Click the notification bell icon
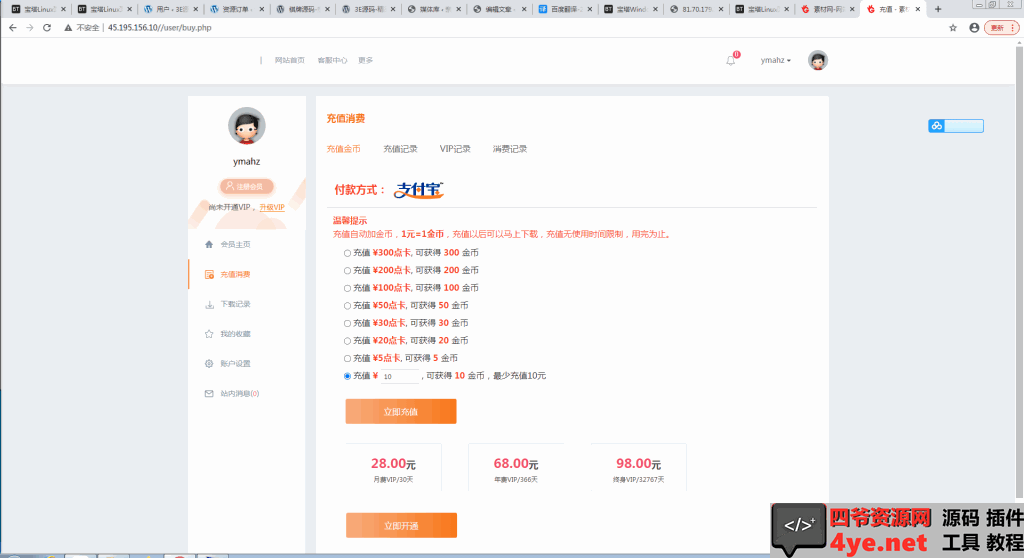Image resolution: width=1024 pixels, height=558 pixels. pyautogui.click(x=731, y=60)
